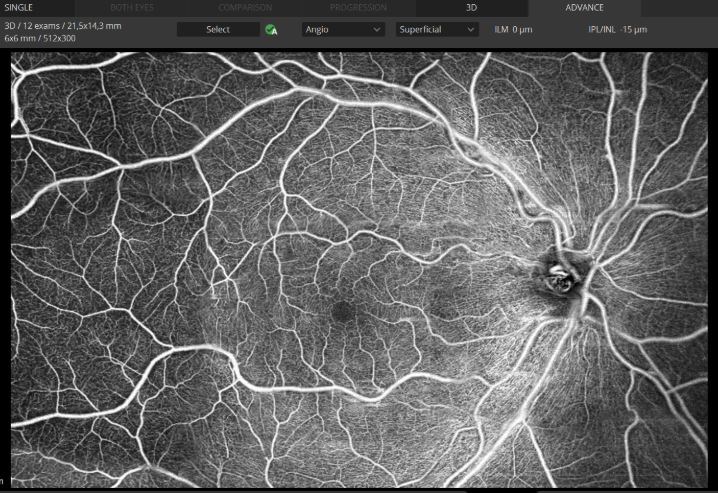The width and height of the screenshot is (718, 493).
Task: Click the optic disc in the angiogram
Action: (x=558, y=273)
